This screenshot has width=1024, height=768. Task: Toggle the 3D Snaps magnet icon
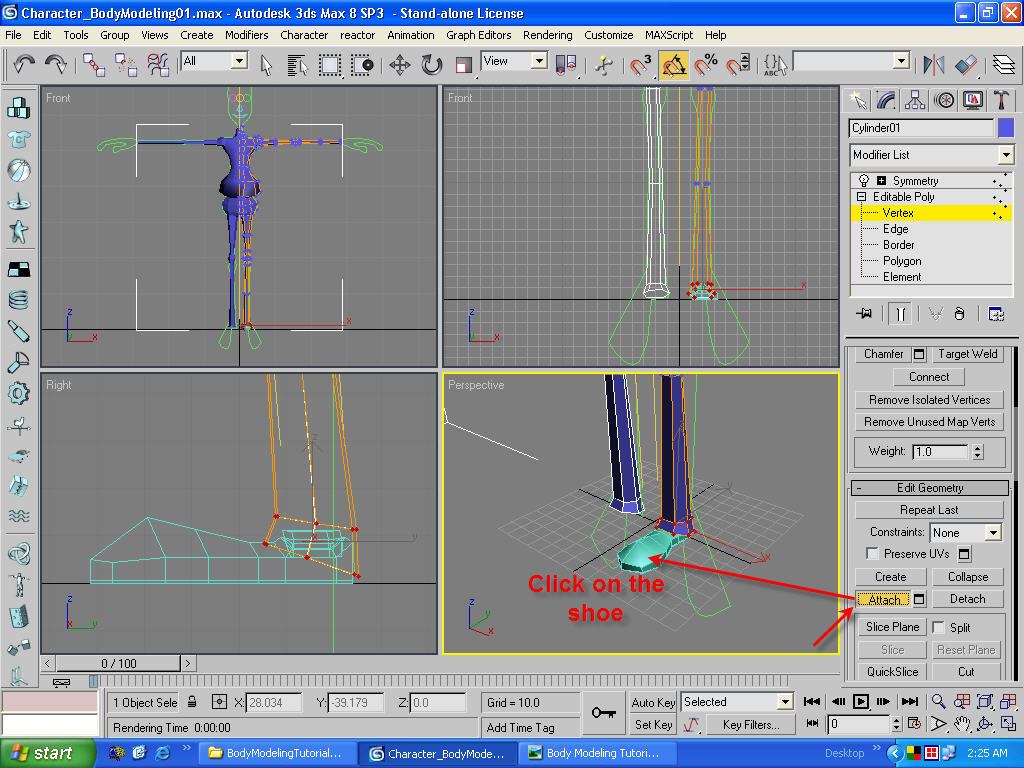pos(641,65)
